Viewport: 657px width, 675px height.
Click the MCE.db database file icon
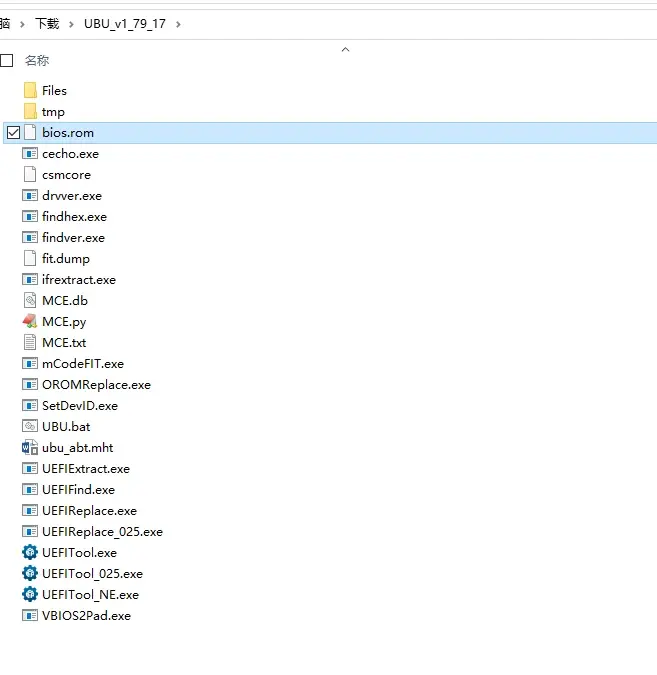(x=30, y=300)
